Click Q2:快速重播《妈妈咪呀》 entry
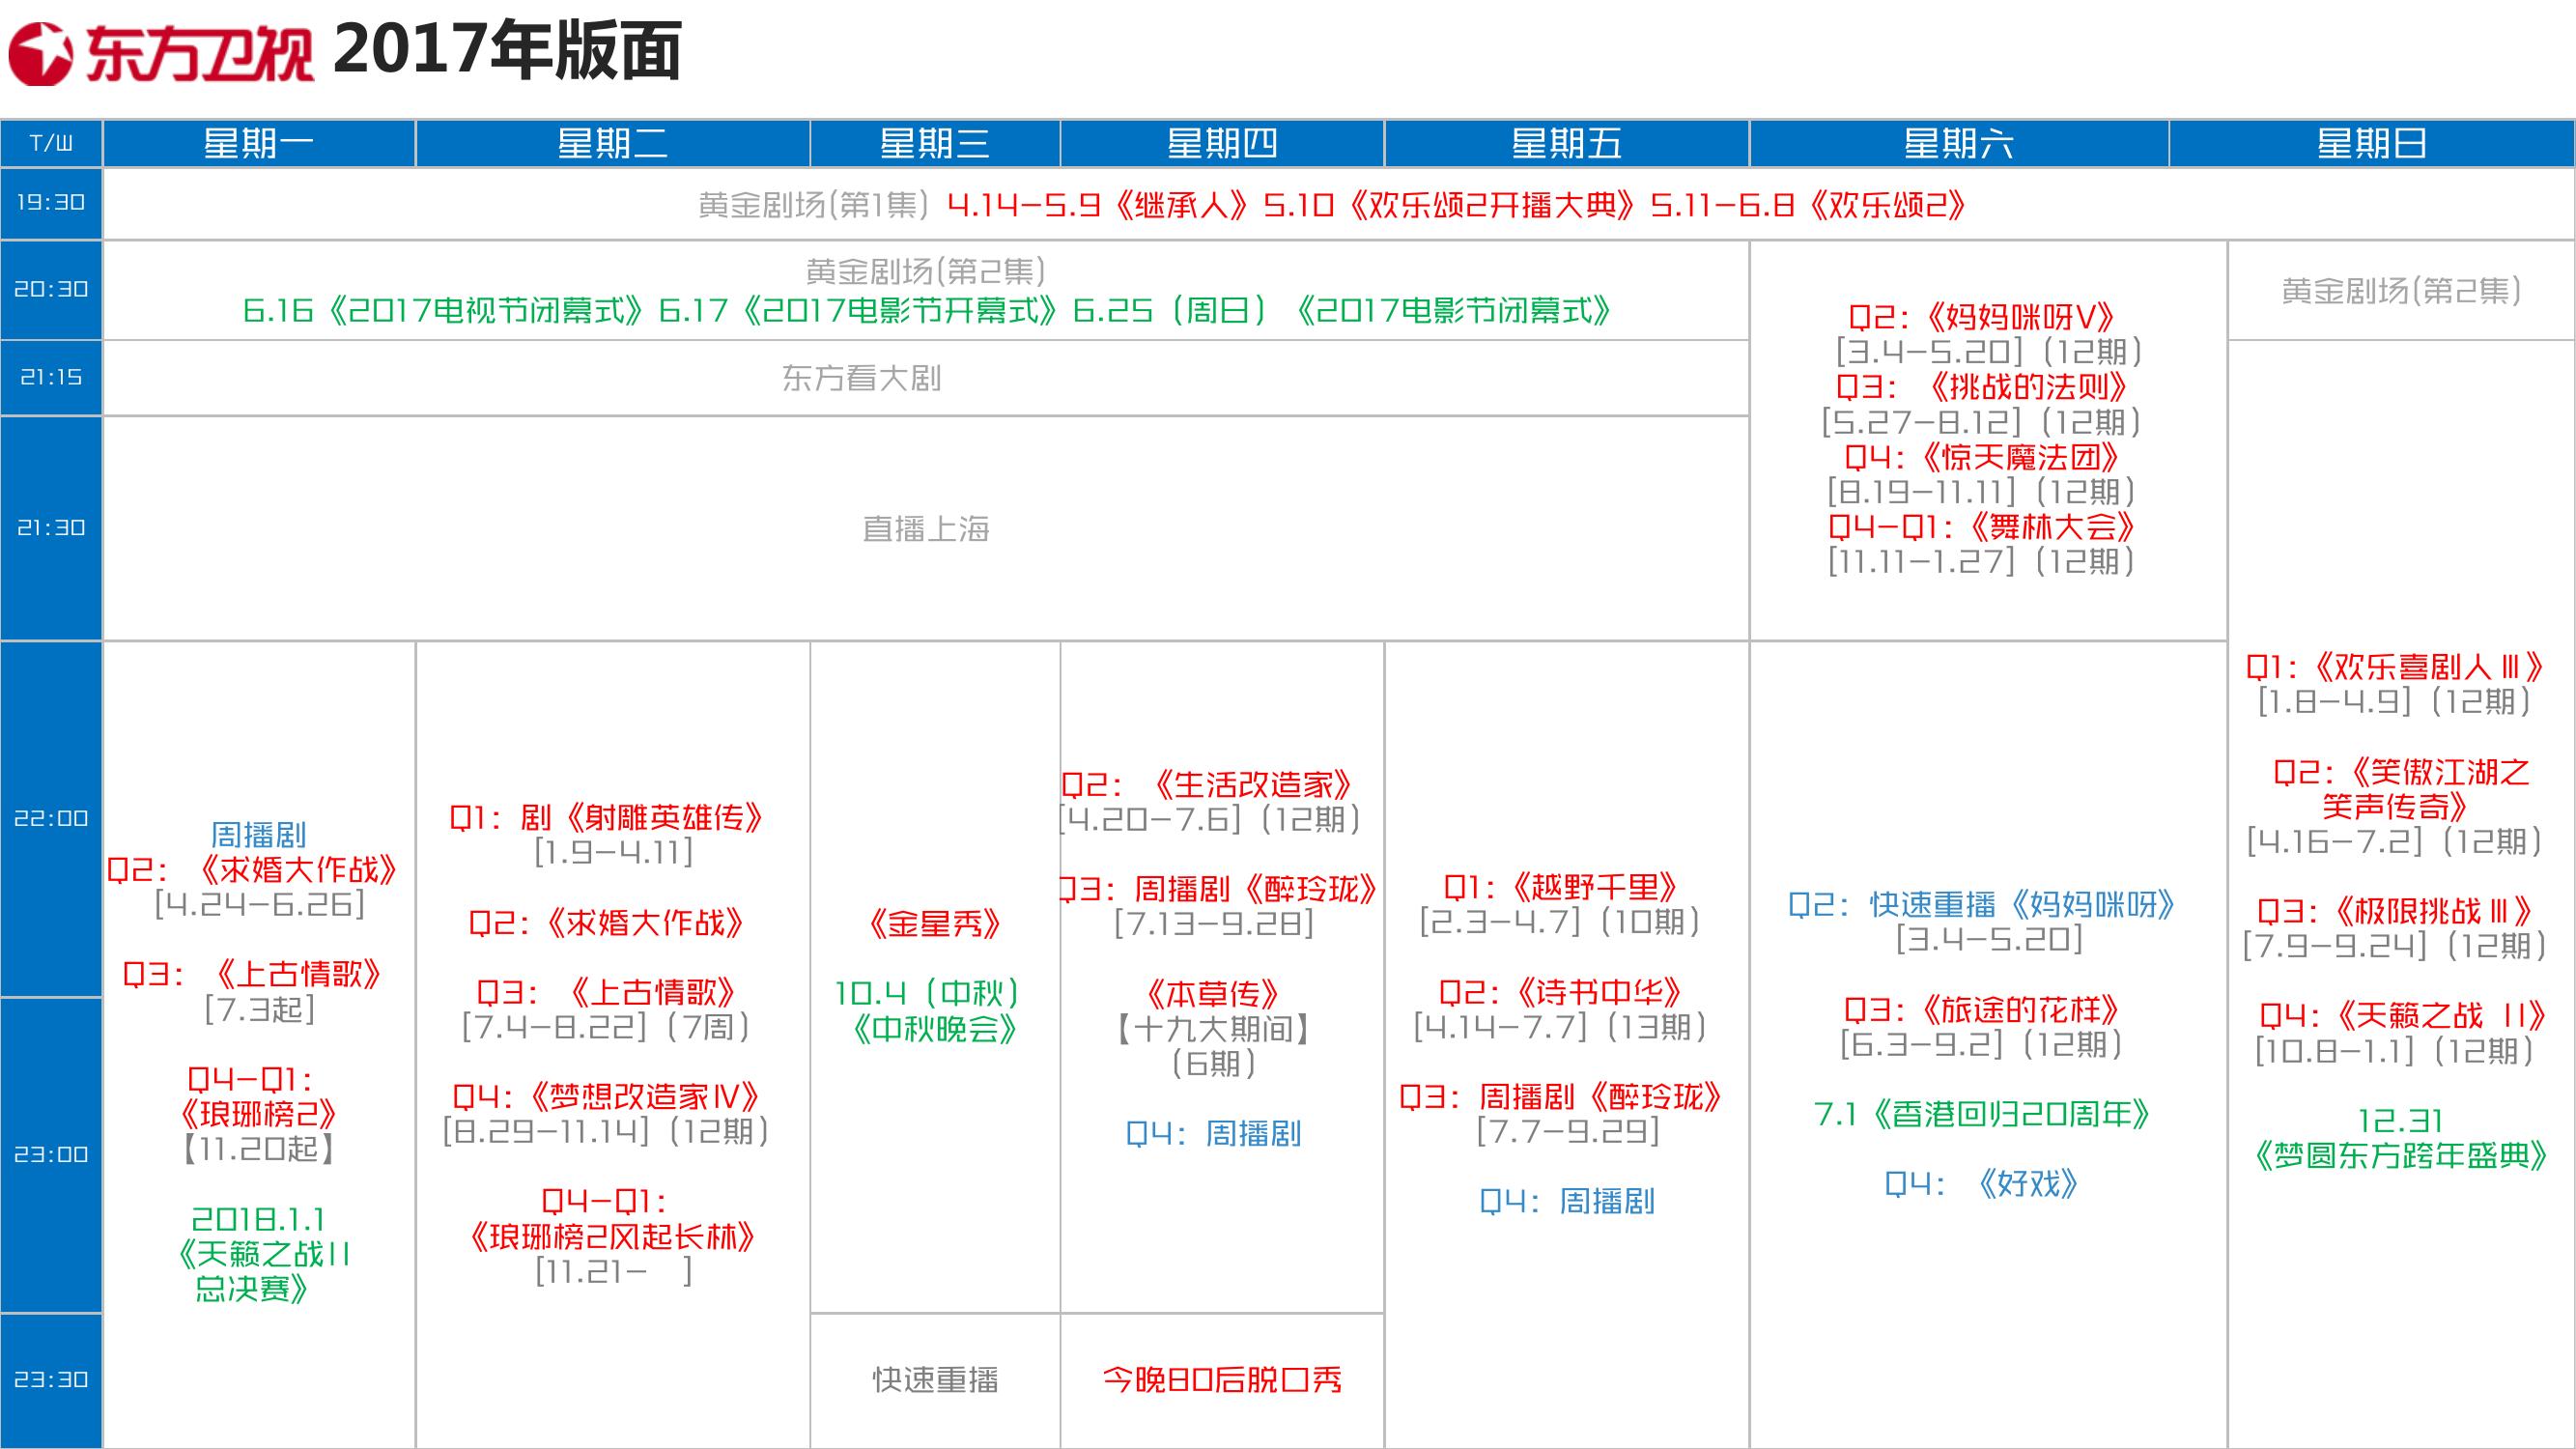Image resolution: width=2576 pixels, height=1449 pixels. tap(1982, 906)
